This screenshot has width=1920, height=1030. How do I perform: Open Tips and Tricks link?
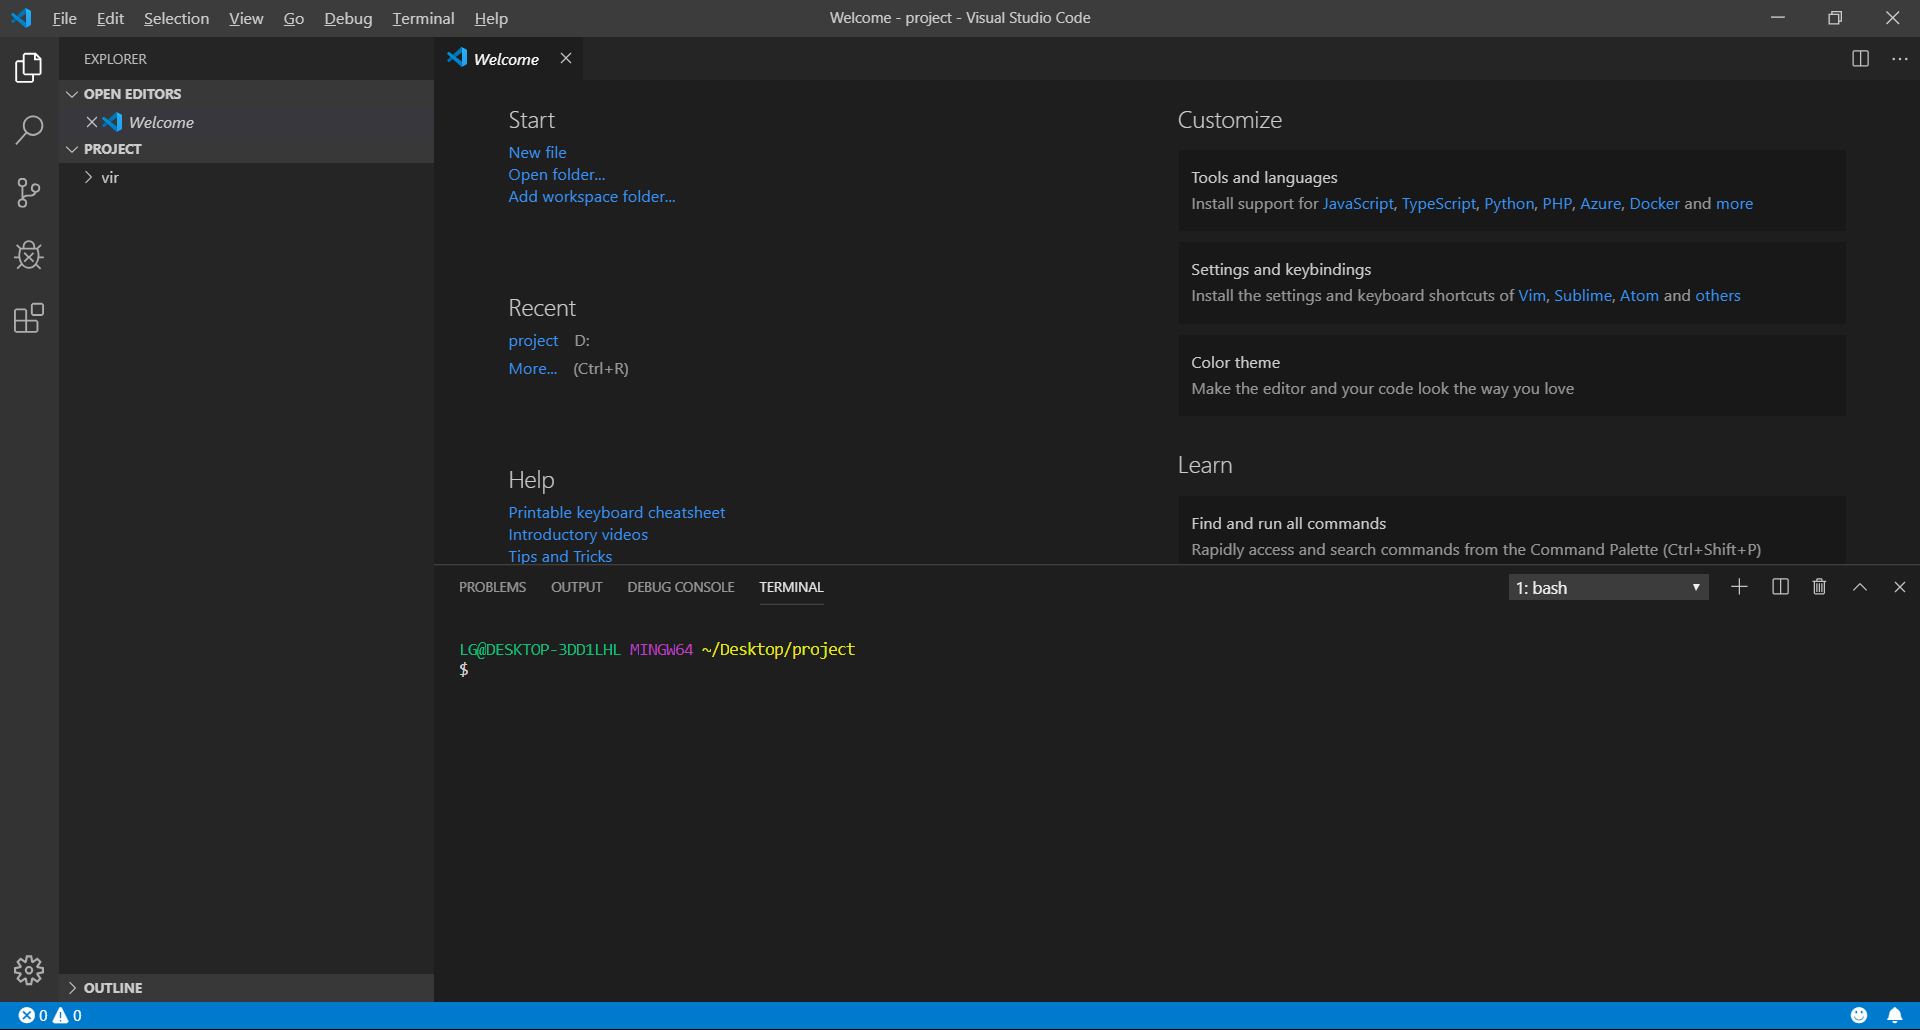click(x=560, y=556)
